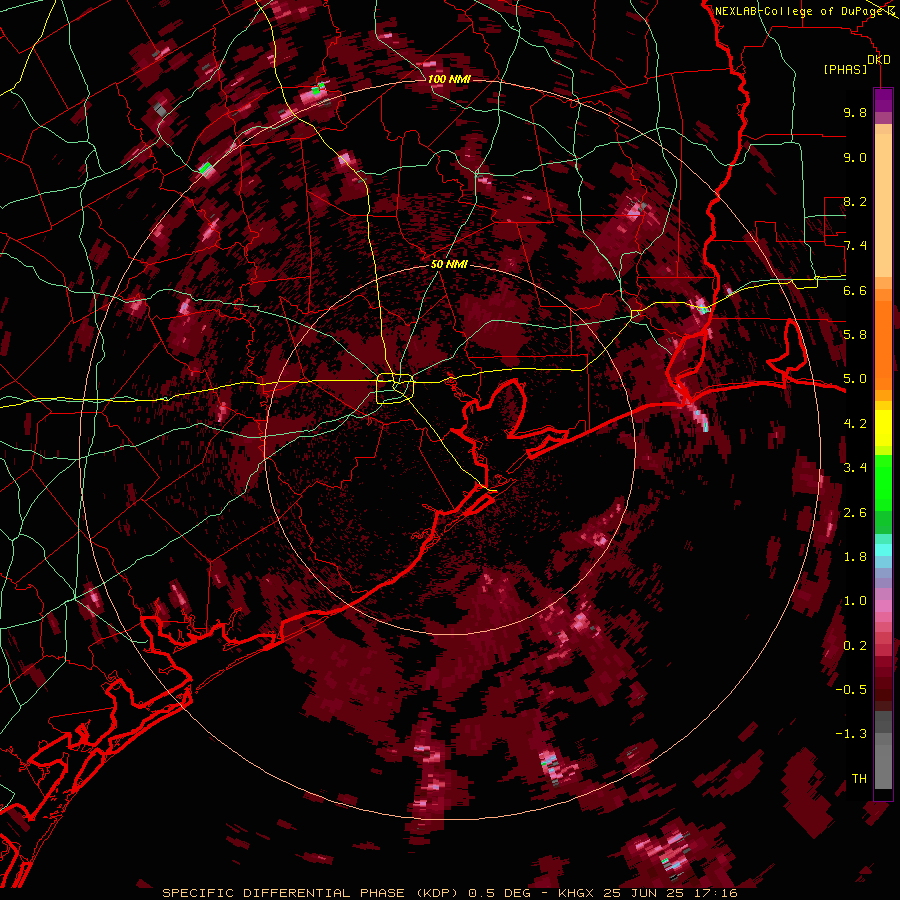Click the DKD label above the color bar

879,59
